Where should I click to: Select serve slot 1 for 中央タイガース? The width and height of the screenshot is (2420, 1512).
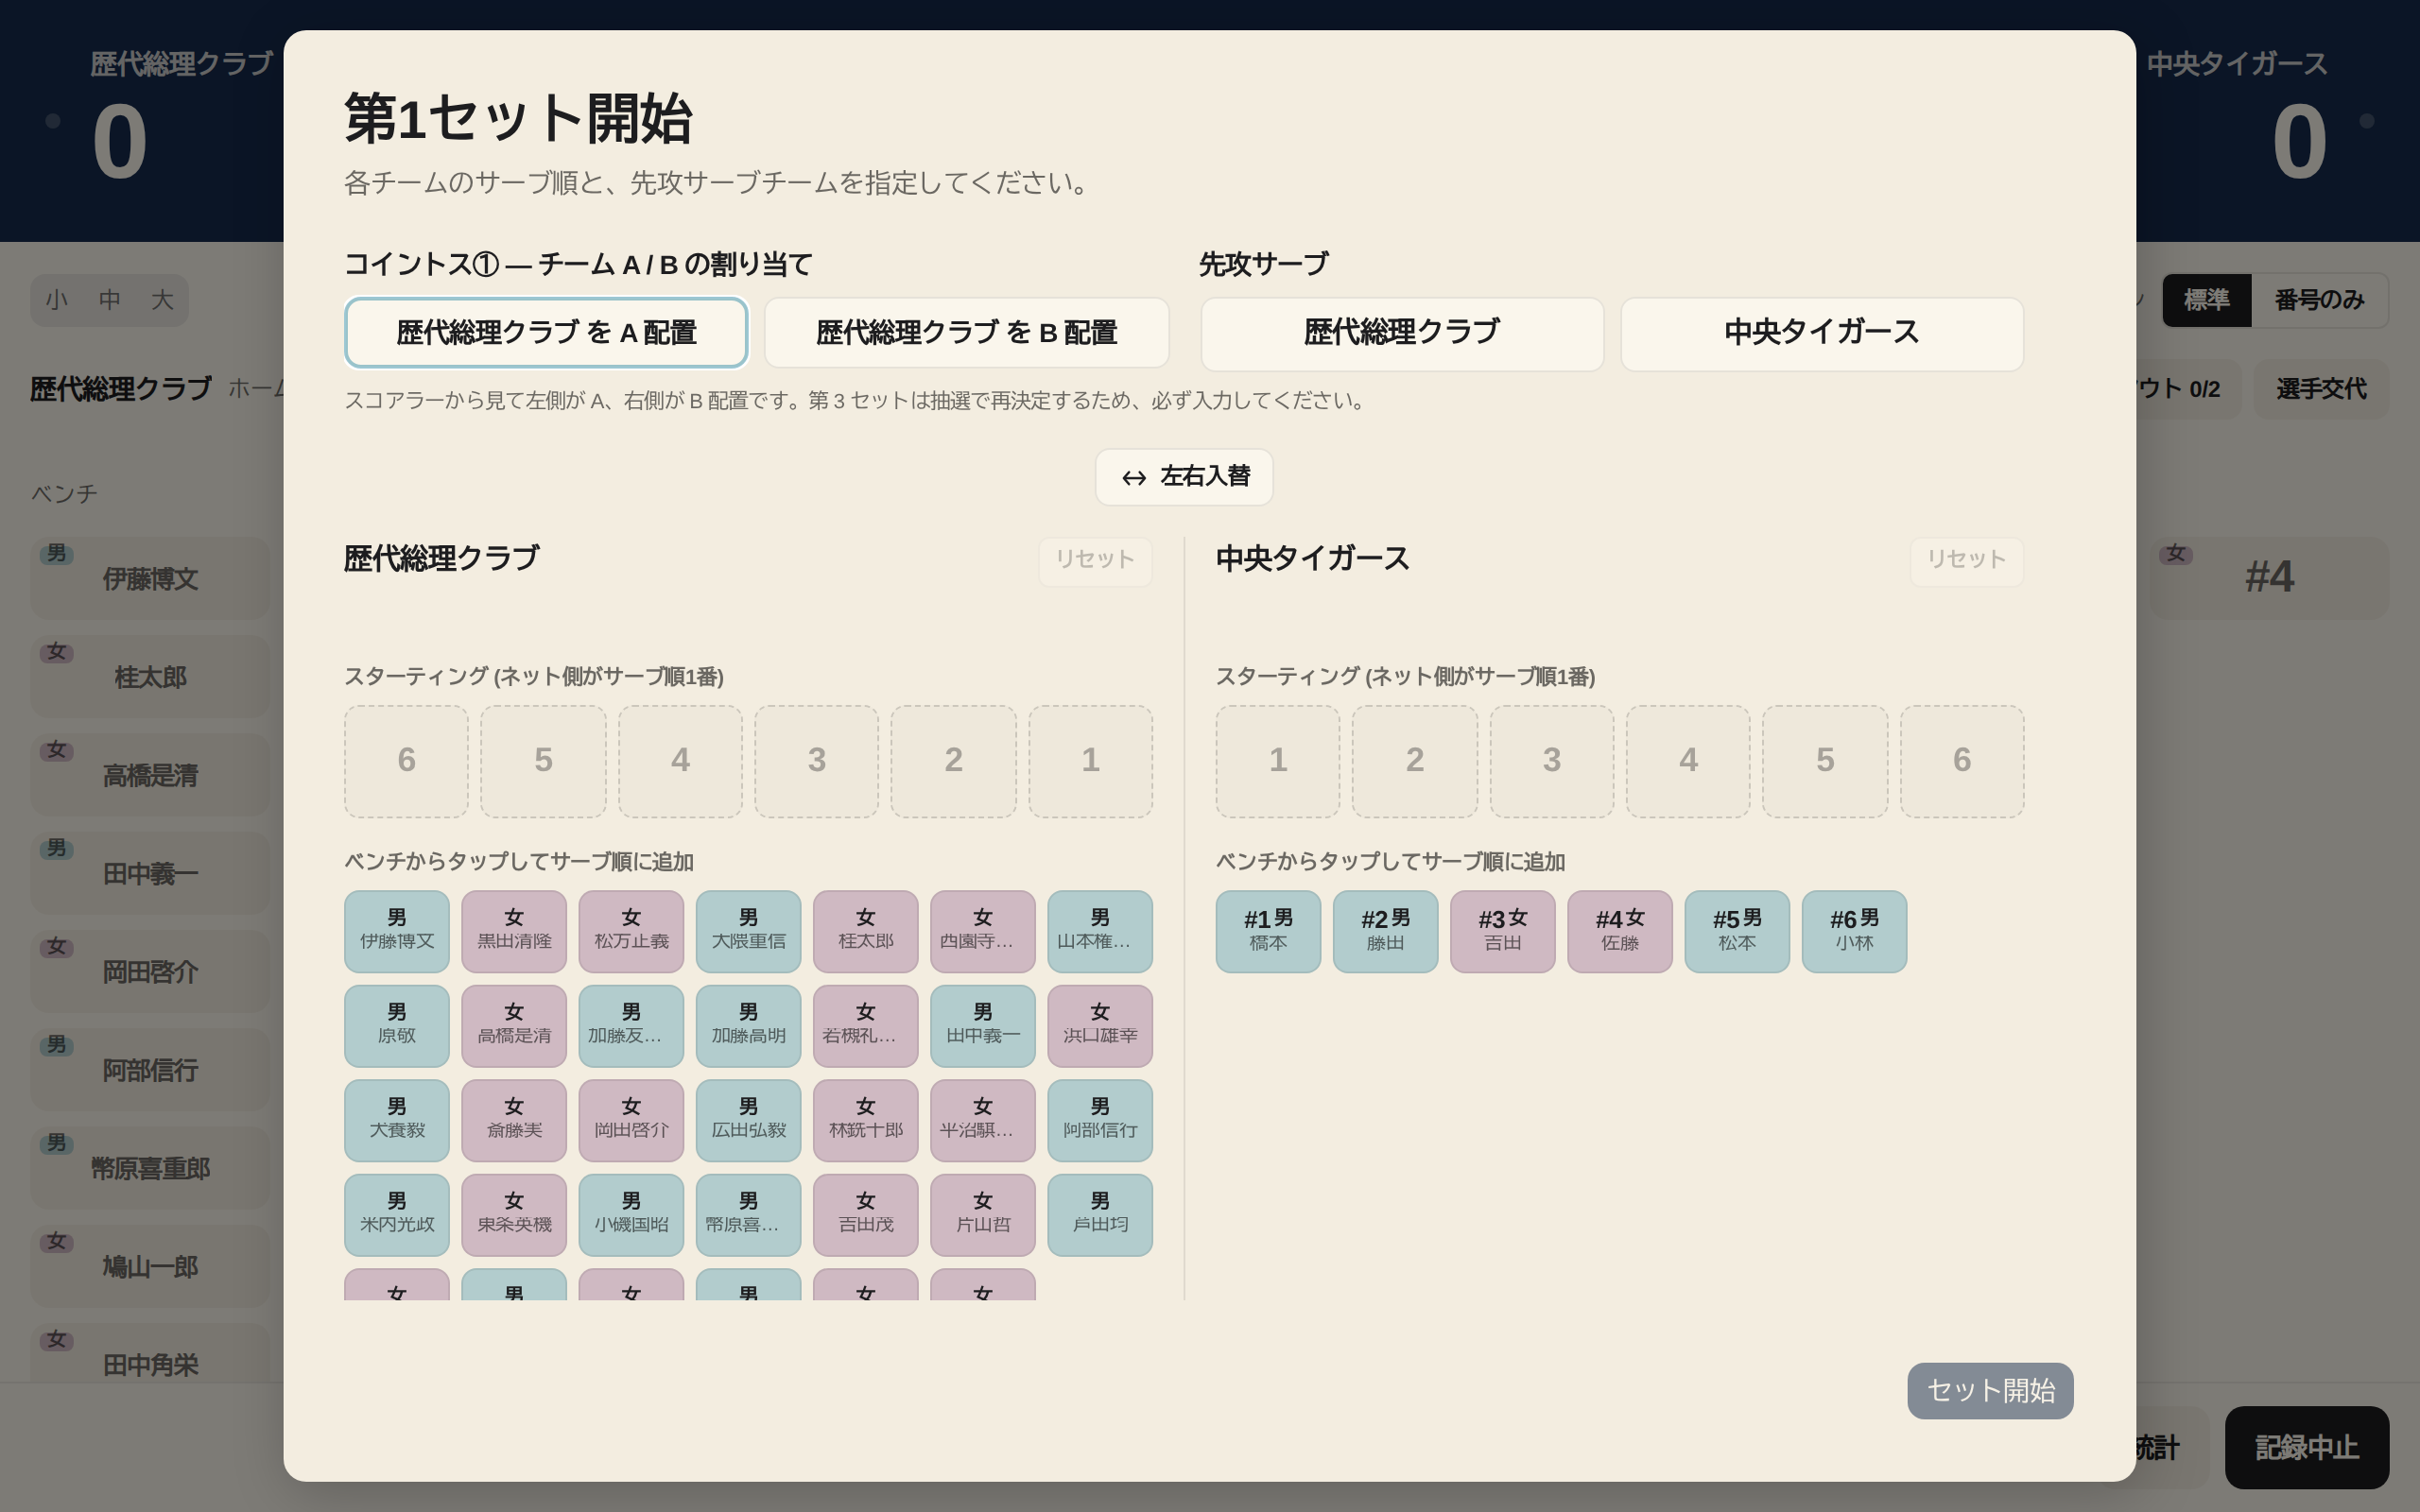pos(1278,761)
